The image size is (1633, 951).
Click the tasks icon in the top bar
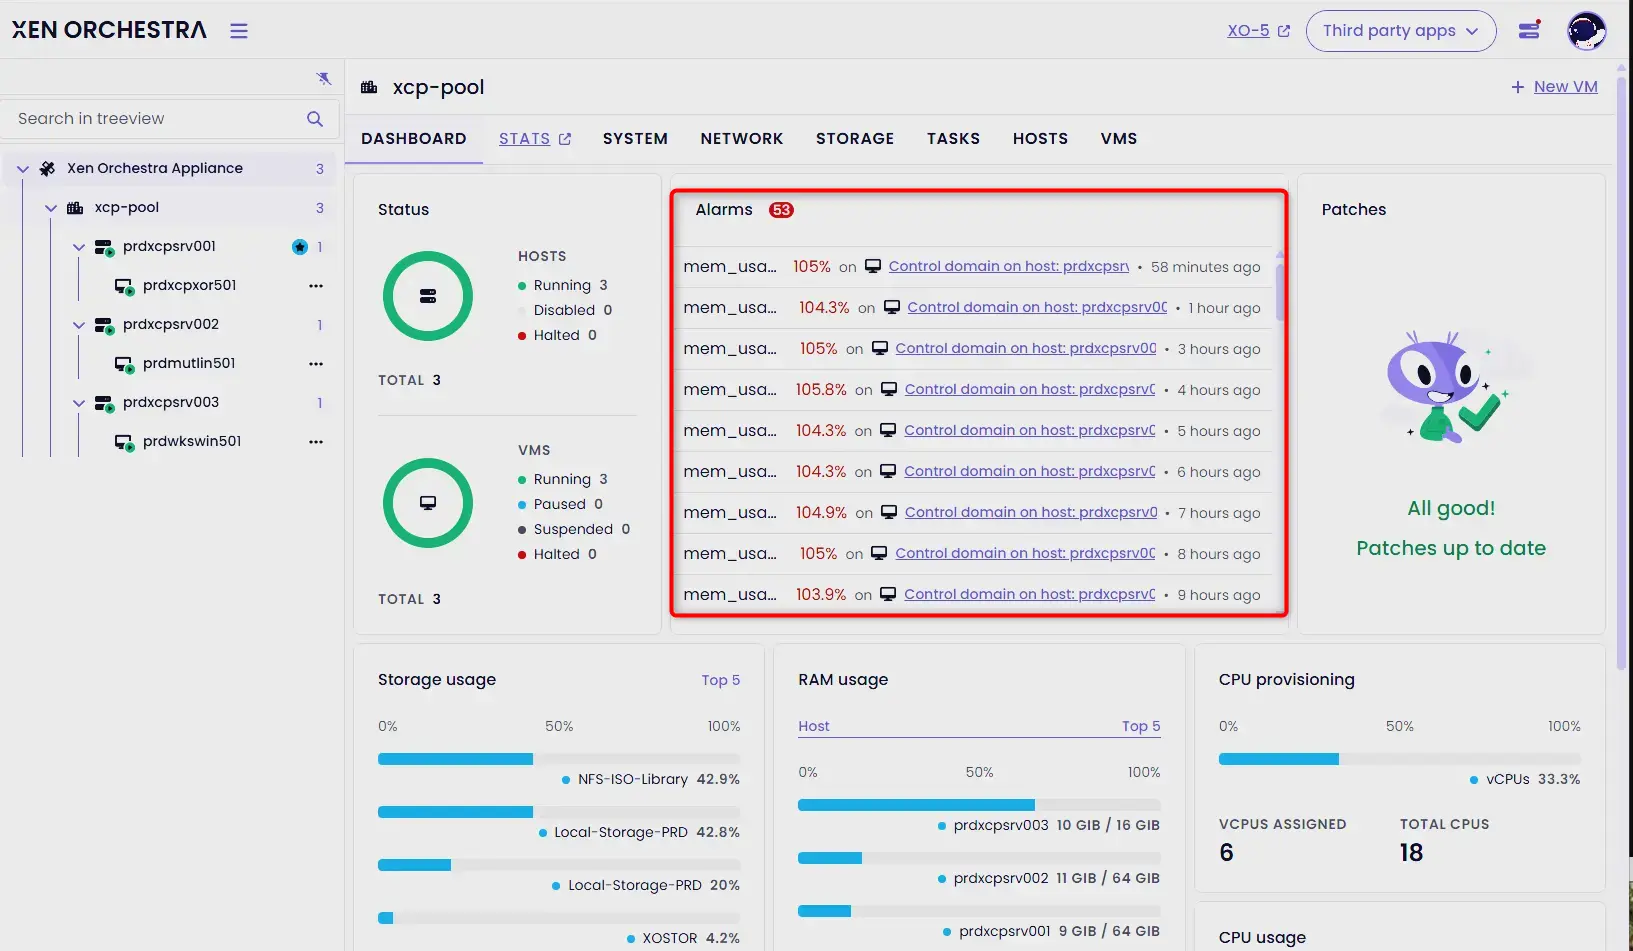click(1529, 31)
